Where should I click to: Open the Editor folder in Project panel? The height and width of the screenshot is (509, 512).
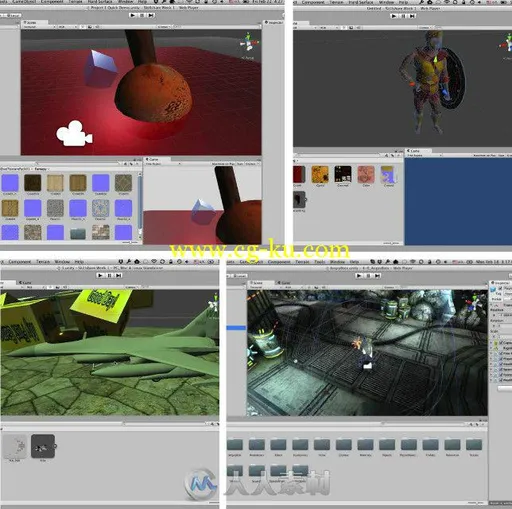(x=278, y=447)
